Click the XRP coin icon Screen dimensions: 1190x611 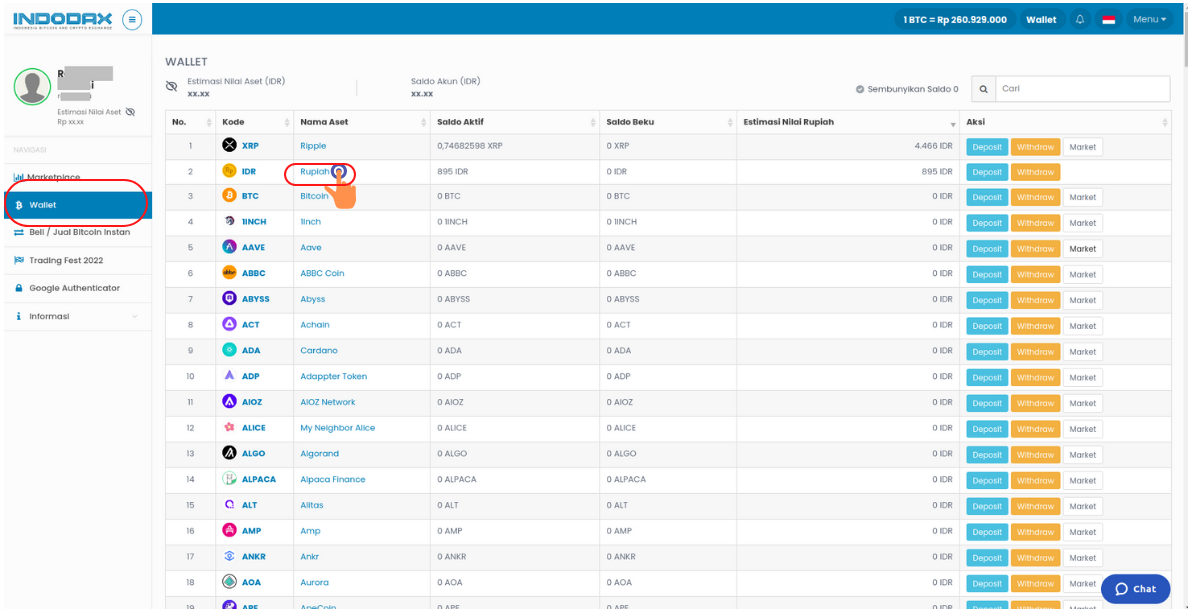(229, 145)
